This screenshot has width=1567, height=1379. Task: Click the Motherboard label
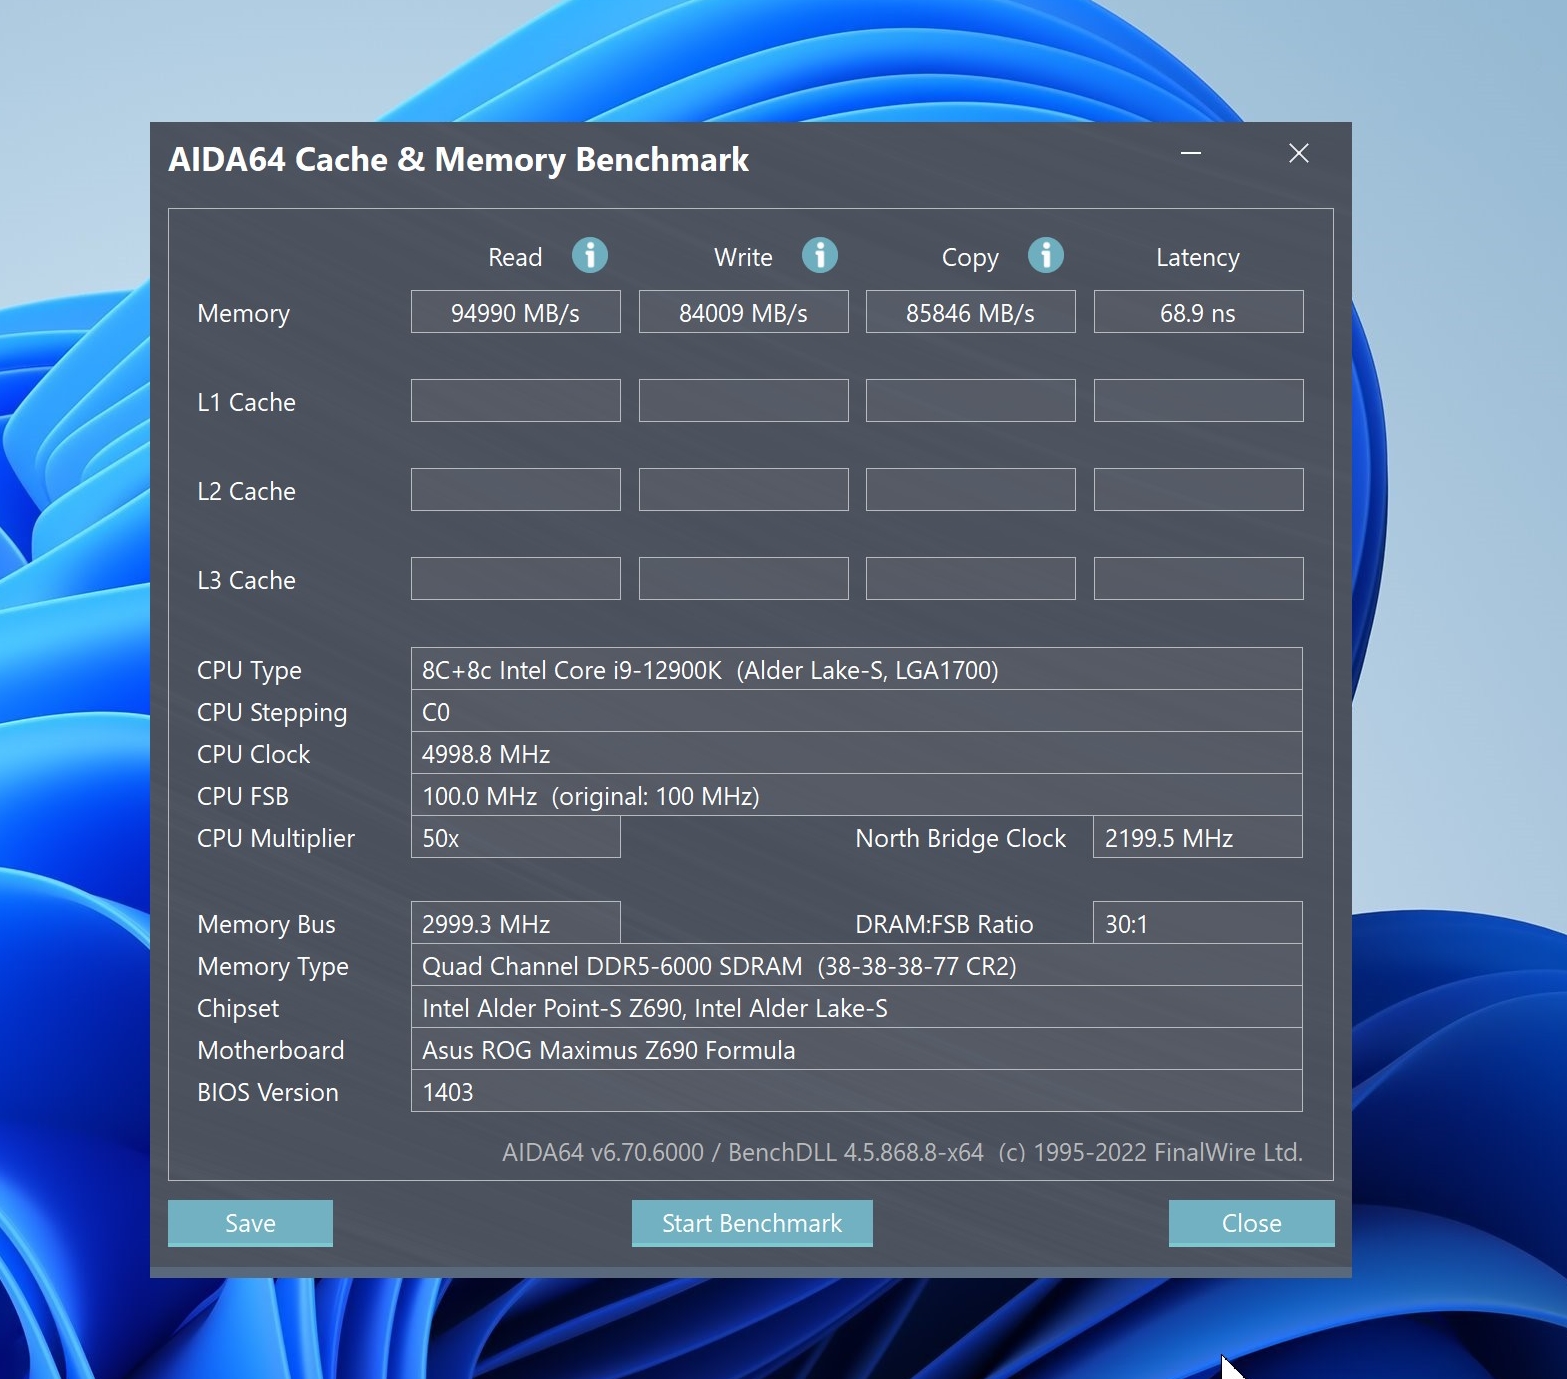pyautogui.click(x=270, y=1050)
